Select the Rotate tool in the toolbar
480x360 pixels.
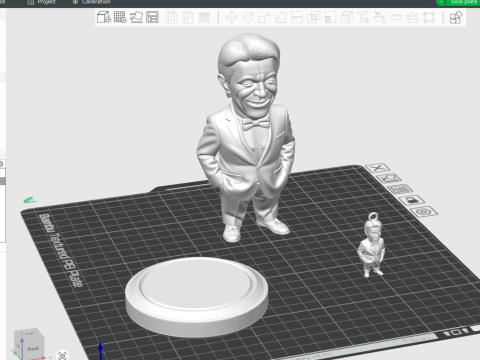click(x=248, y=17)
